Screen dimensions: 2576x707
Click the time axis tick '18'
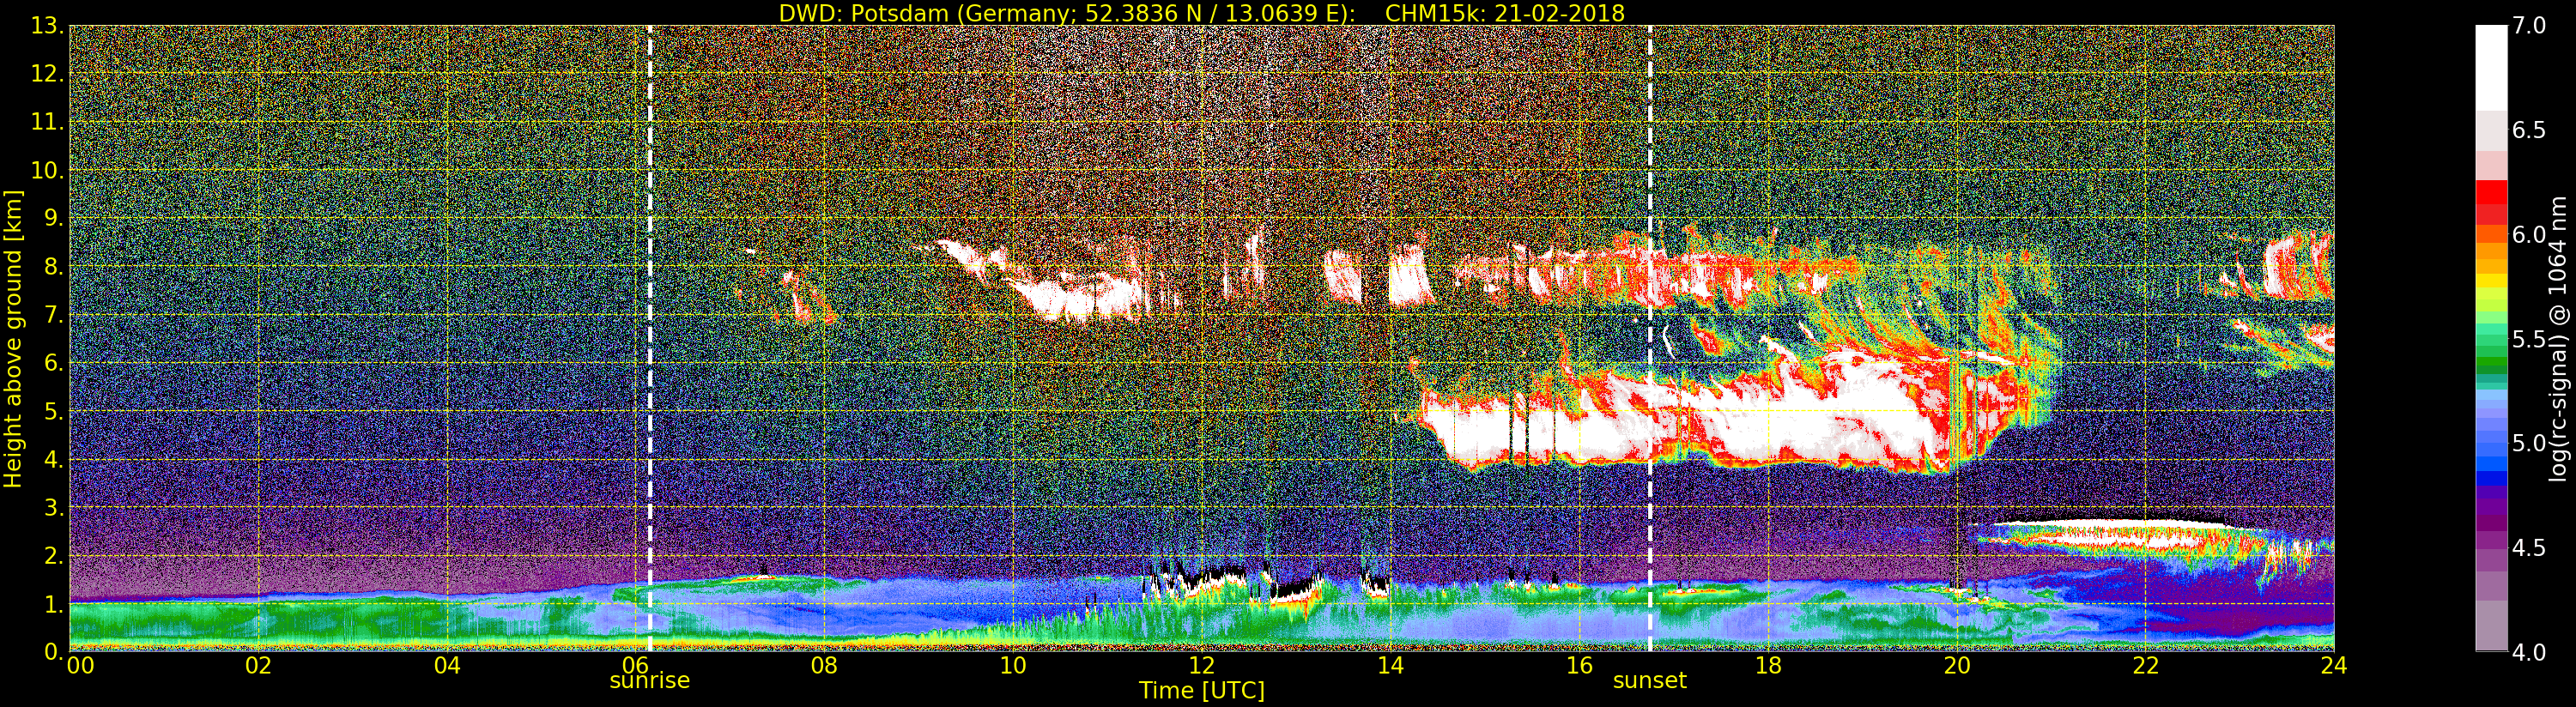click(x=1768, y=665)
